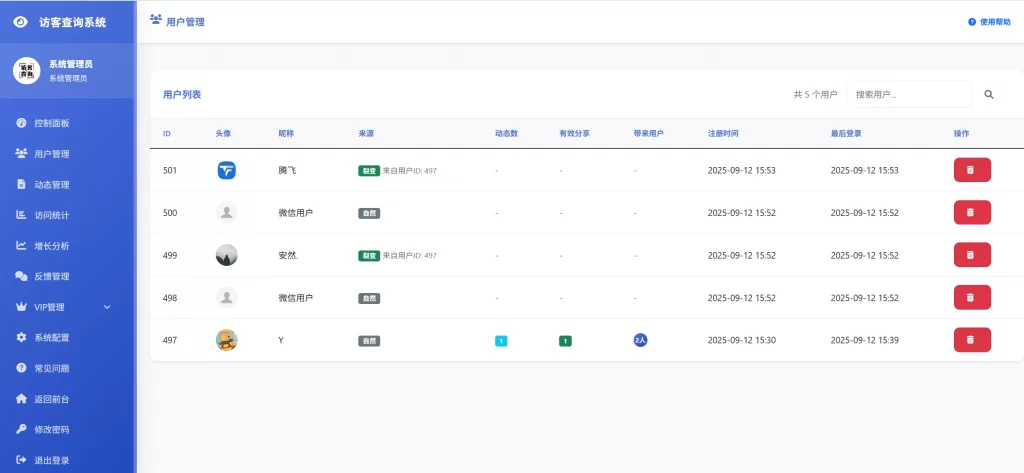Click the 修改密码 key icon

[x=21, y=429]
